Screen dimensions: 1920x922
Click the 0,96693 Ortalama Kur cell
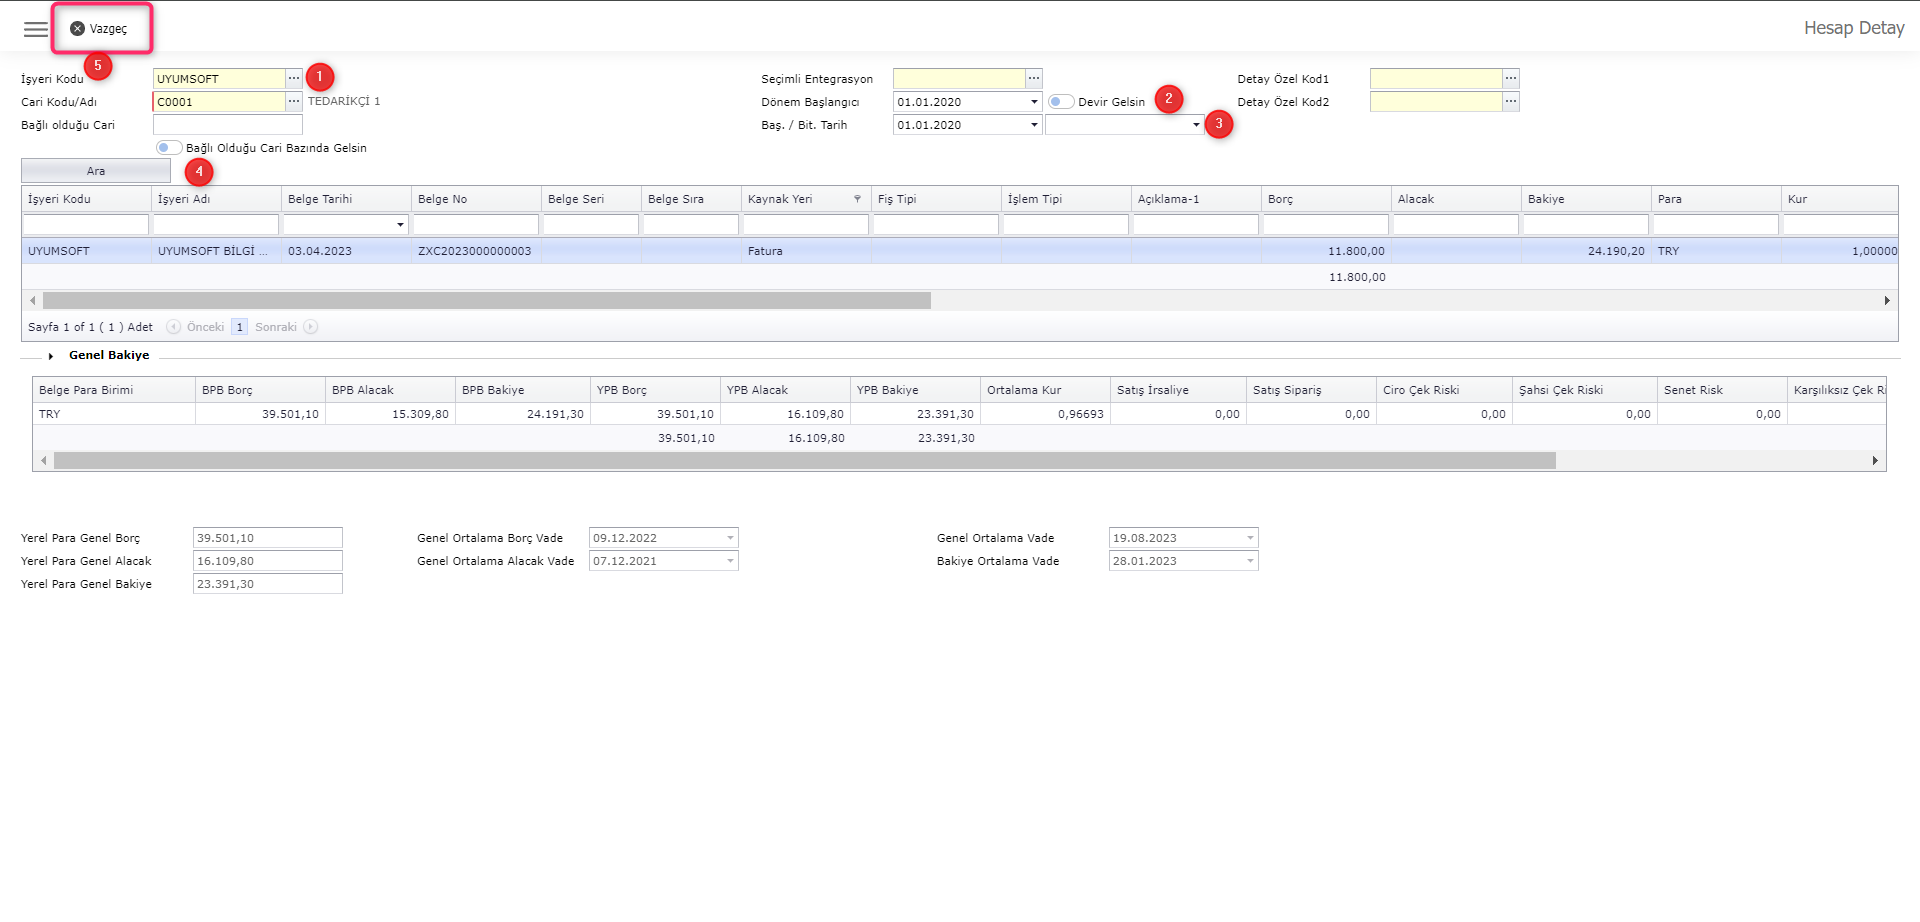1045,414
